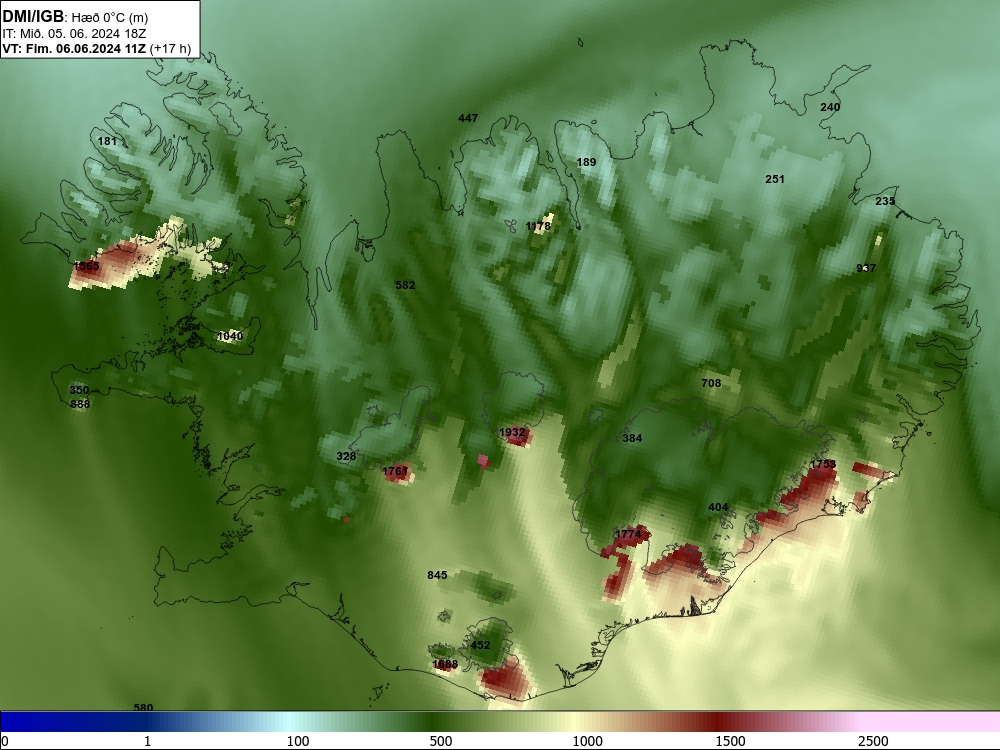1000x750 pixels.
Task: Select the IT: Mið. 05. 06. 2024 18Z line
Action: click(x=74, y=34)
